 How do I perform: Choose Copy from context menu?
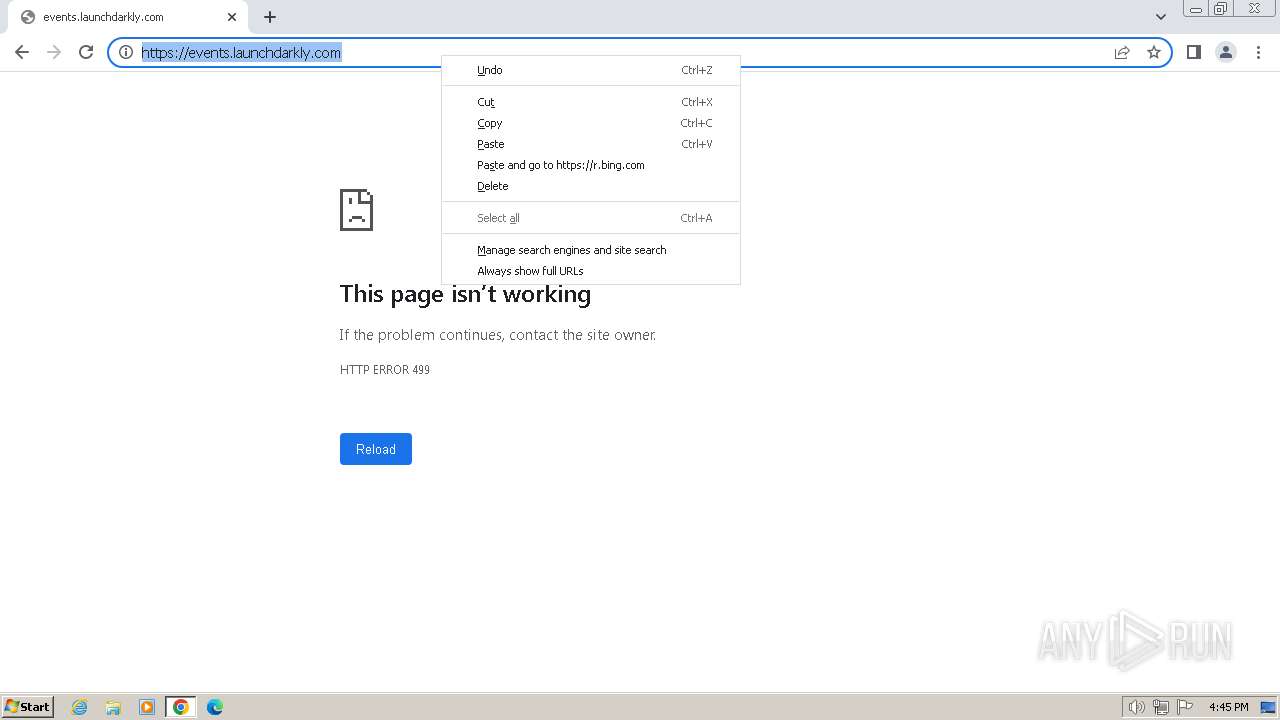(591, 123)
